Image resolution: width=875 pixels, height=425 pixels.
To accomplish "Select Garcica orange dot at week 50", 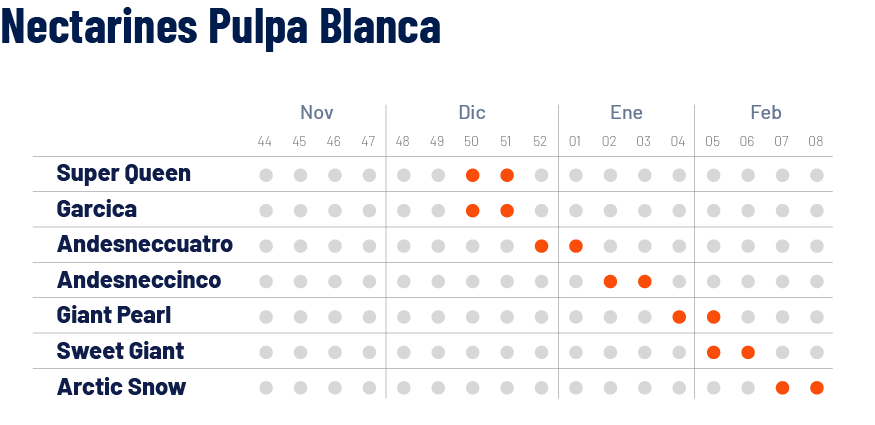I will pos(472,211).
